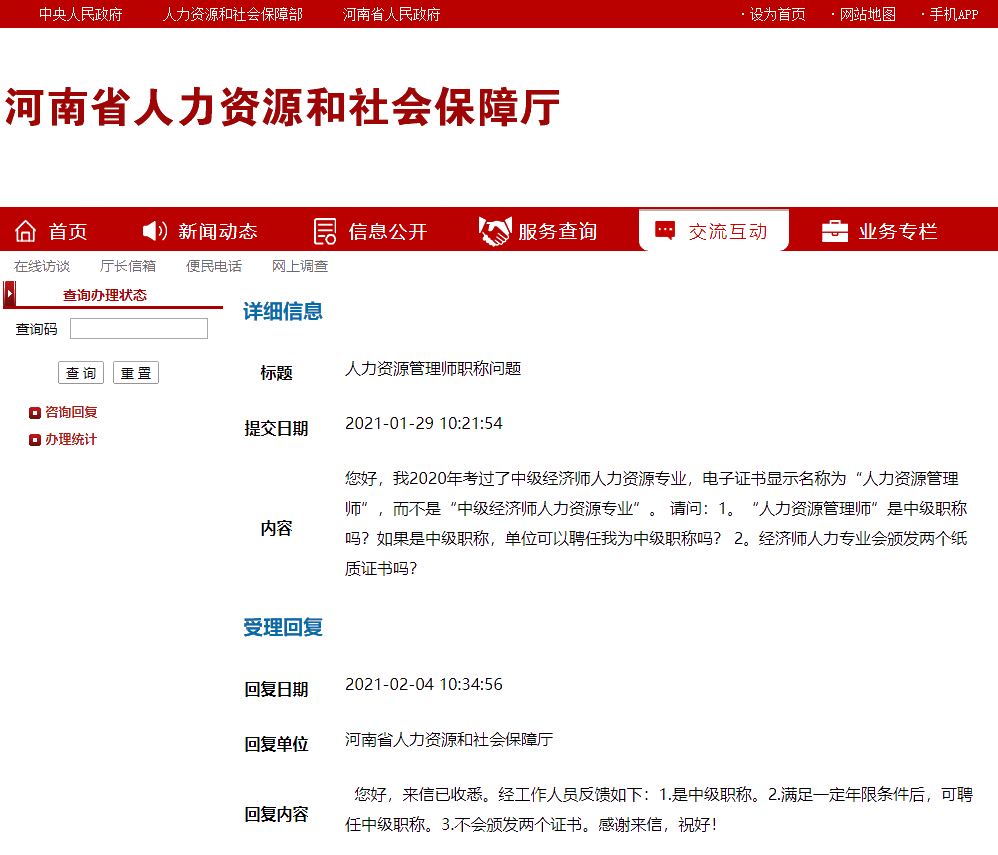
Task: Focus the 查询码 input field
Action: pos(139,329)
